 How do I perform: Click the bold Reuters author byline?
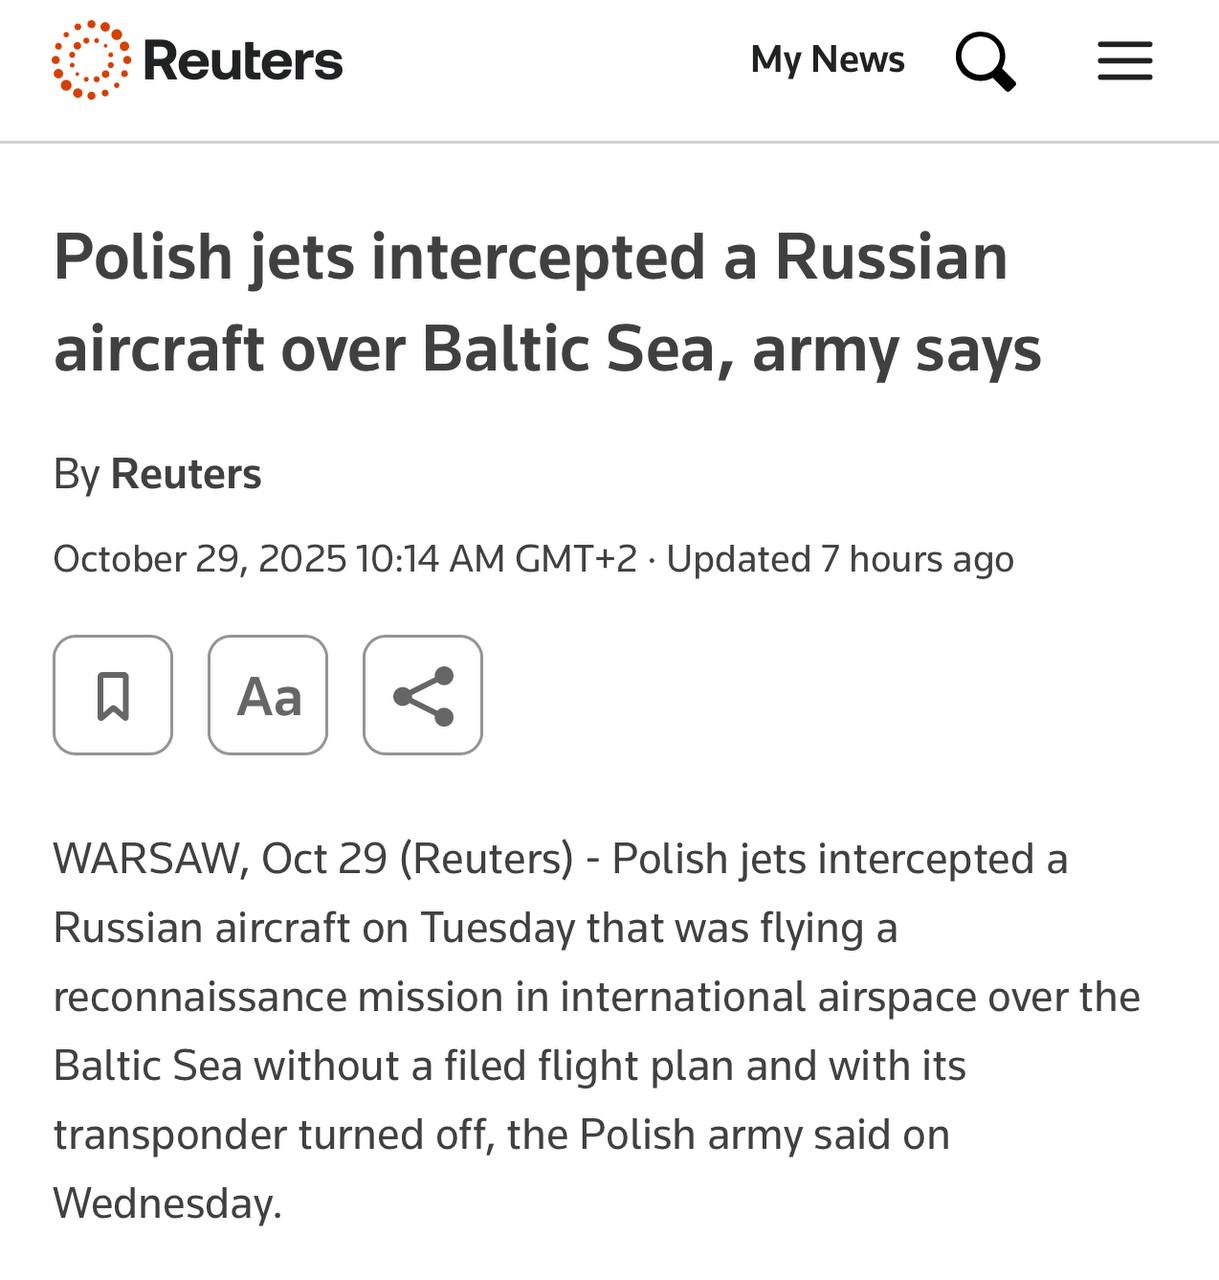pos(186,474)
